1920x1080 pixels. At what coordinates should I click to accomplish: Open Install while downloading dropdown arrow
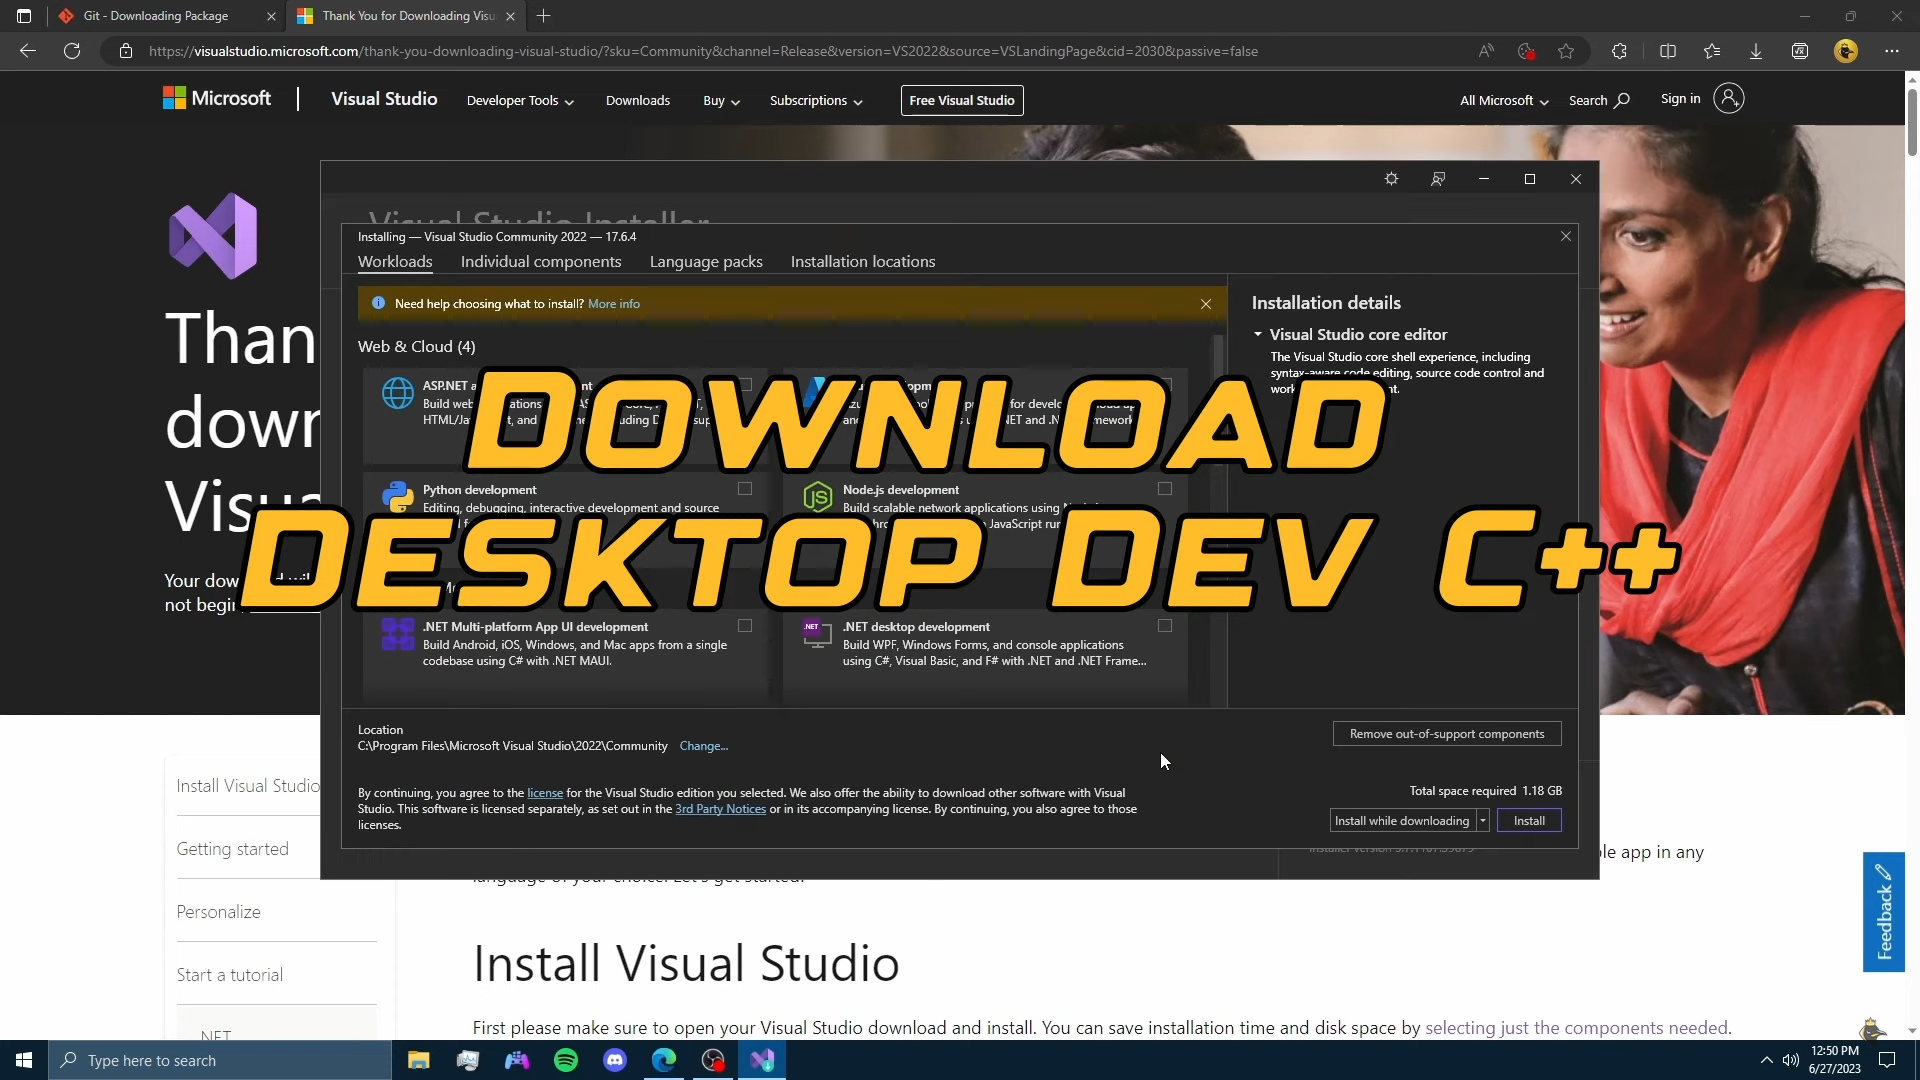[1483, 821]
